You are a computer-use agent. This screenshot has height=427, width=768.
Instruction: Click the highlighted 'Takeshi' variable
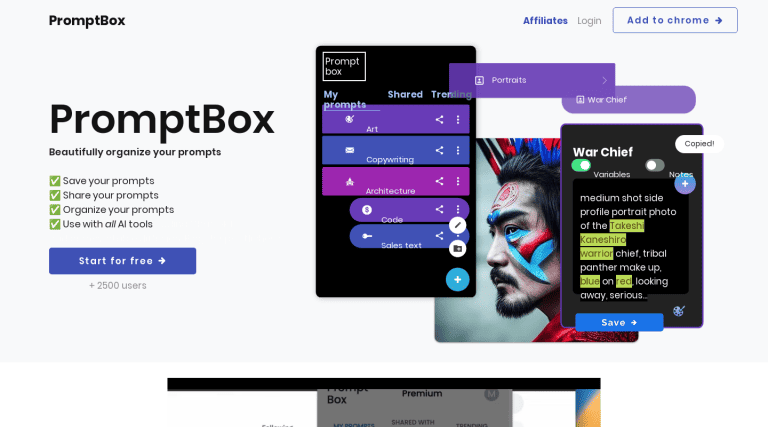tap(626, 226)
